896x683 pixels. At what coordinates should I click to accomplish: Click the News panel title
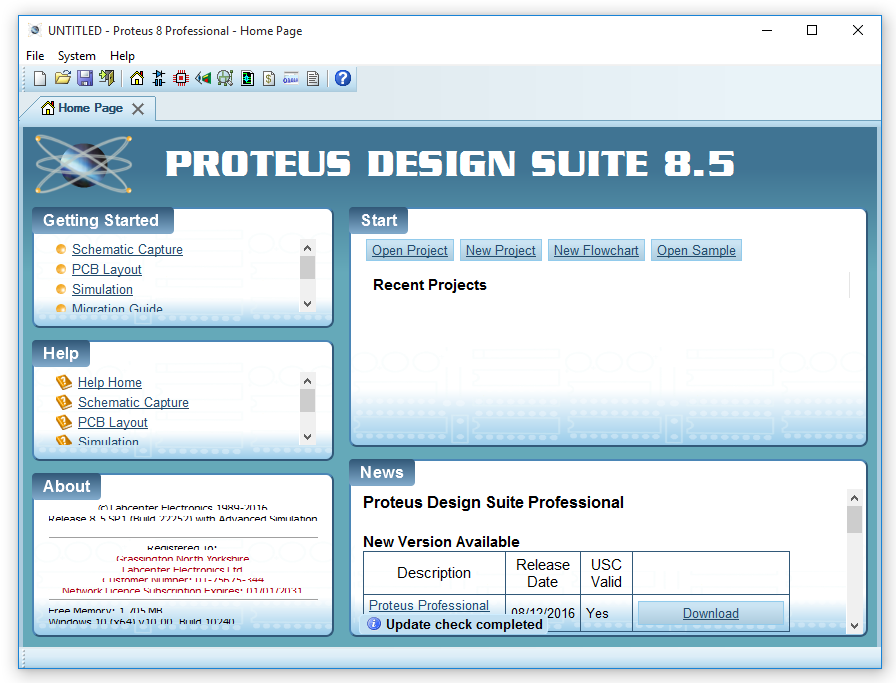pyautogui.click(x=382, y=472)
